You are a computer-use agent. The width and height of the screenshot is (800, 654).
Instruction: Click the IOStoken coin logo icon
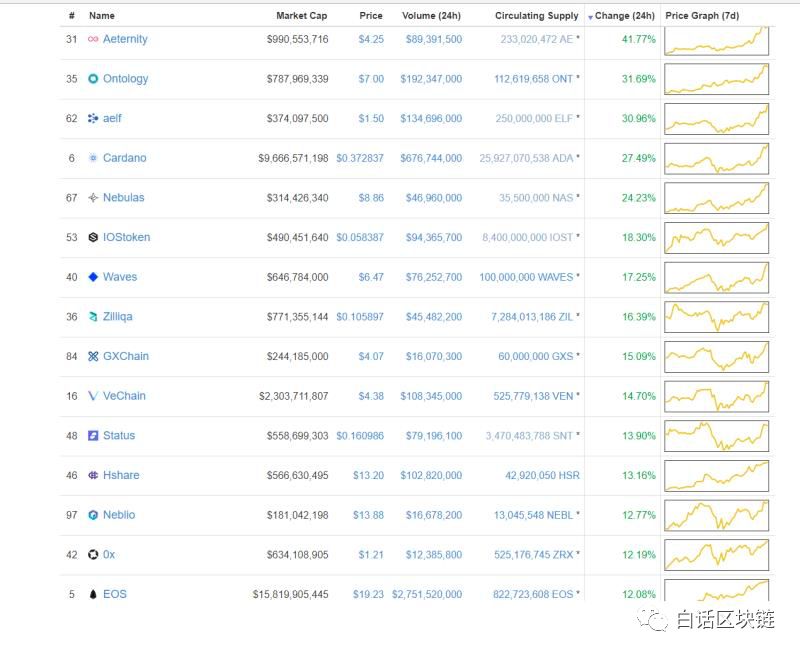pyautogui.click(x=93, y=237)
